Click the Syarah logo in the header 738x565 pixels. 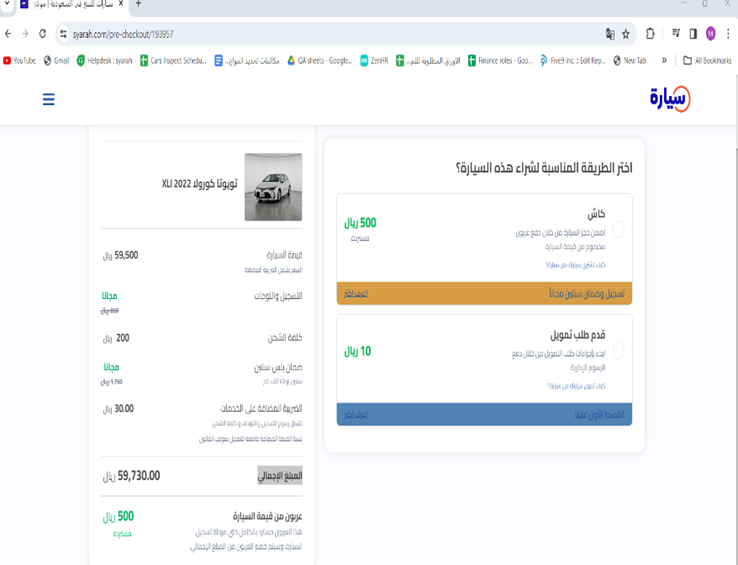pos(670,99)
